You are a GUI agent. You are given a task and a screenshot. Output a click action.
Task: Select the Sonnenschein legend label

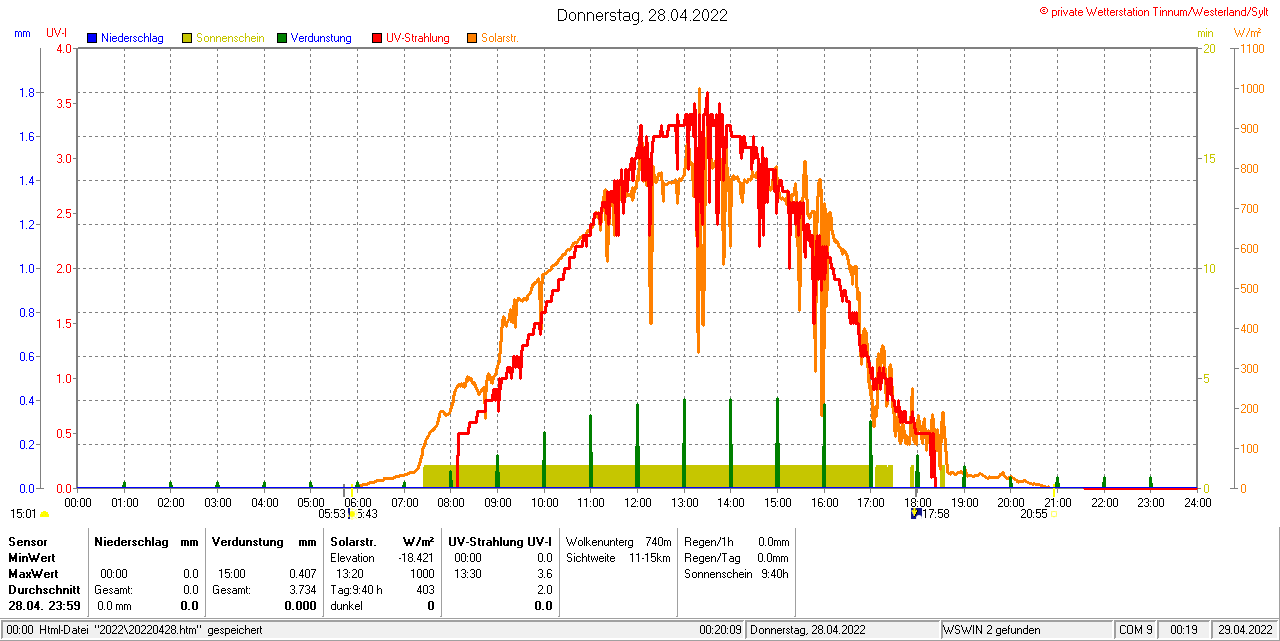point(230,38)
